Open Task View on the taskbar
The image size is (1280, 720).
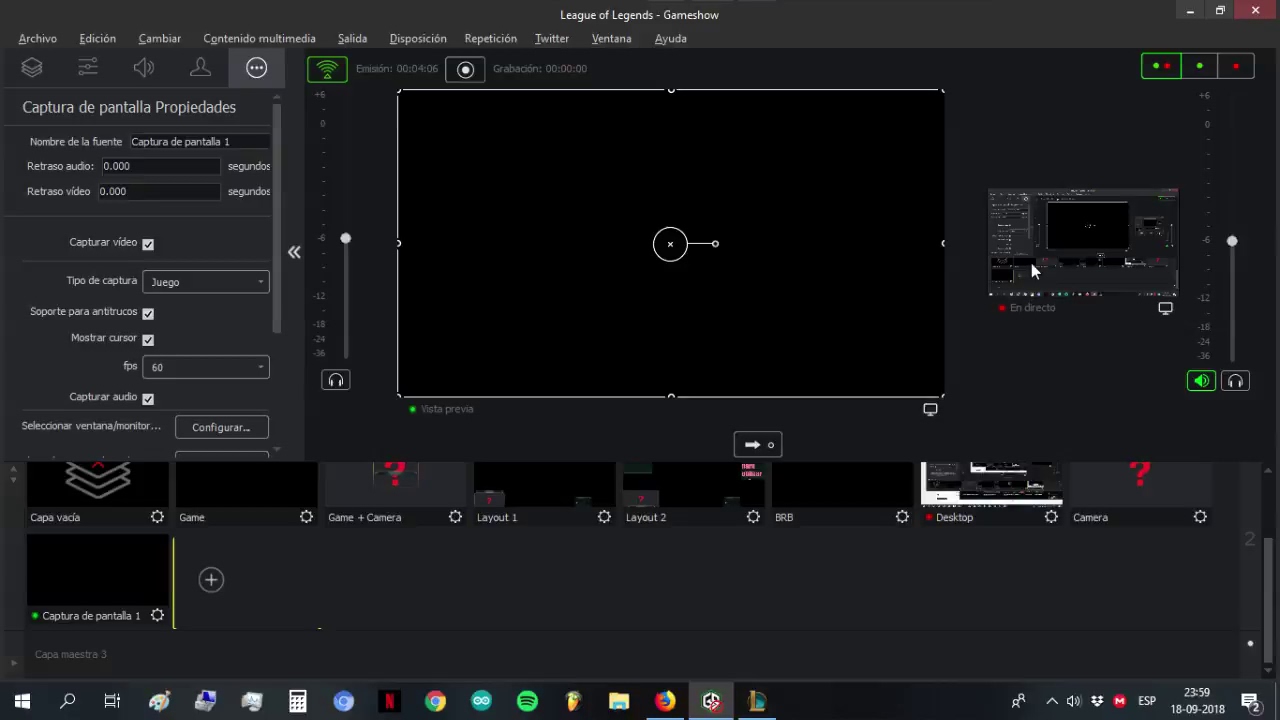tap(112, 701)
